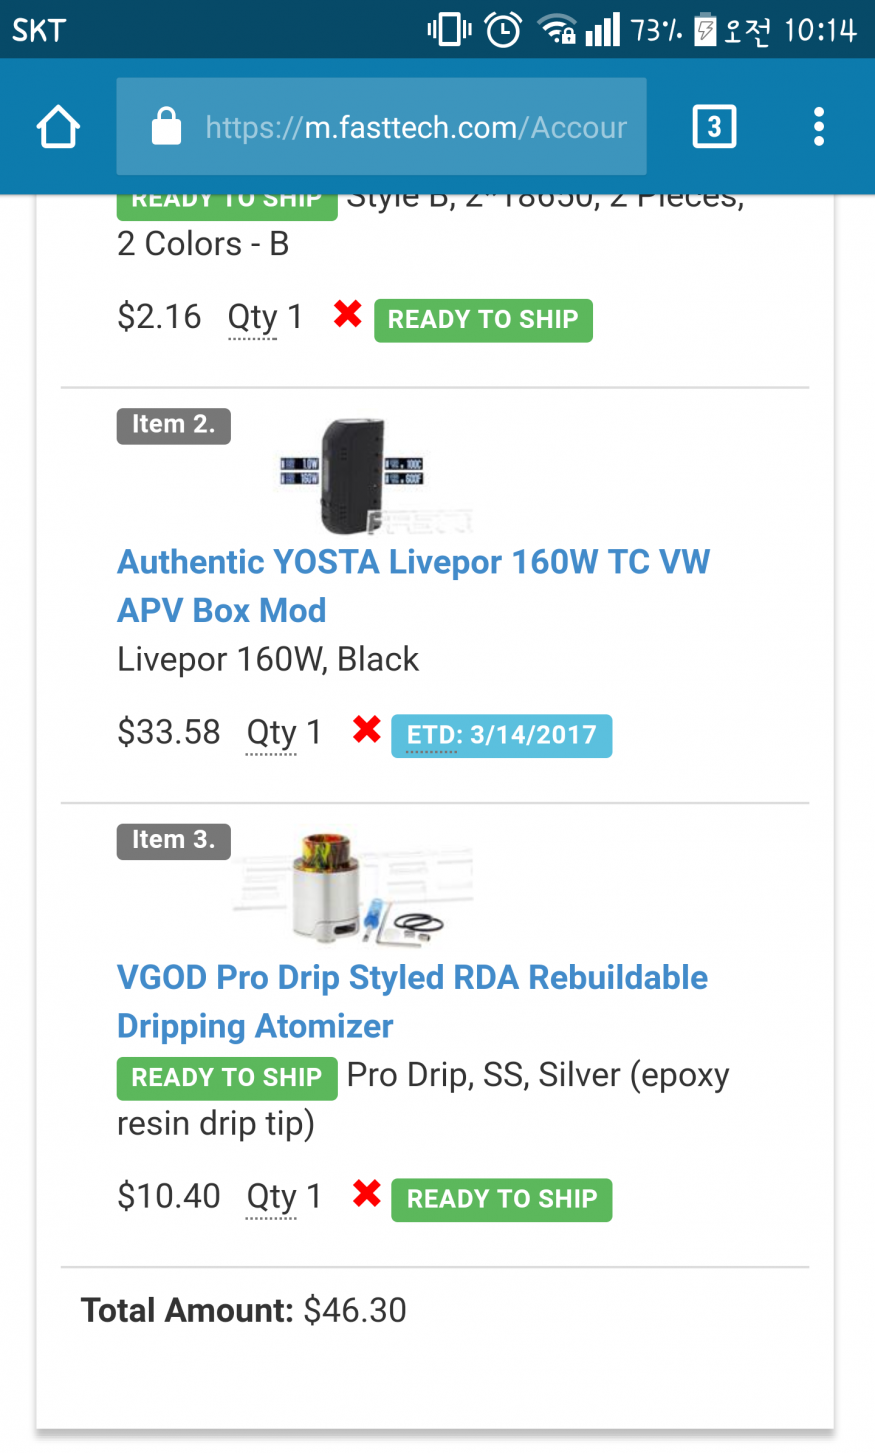Tap the ETD: 3/14/2017 badge
Image resolution: width=875 pixels, height=1453 pixels.
click(x=501, y=736)
